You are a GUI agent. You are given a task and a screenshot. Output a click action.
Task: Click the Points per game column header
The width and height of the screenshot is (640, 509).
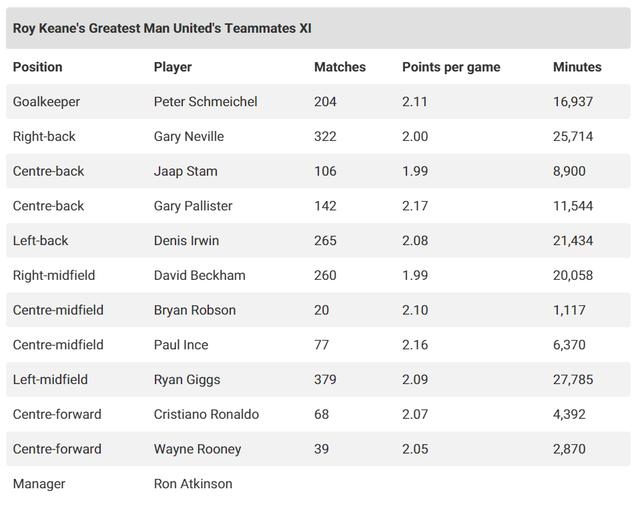(451, 67)
